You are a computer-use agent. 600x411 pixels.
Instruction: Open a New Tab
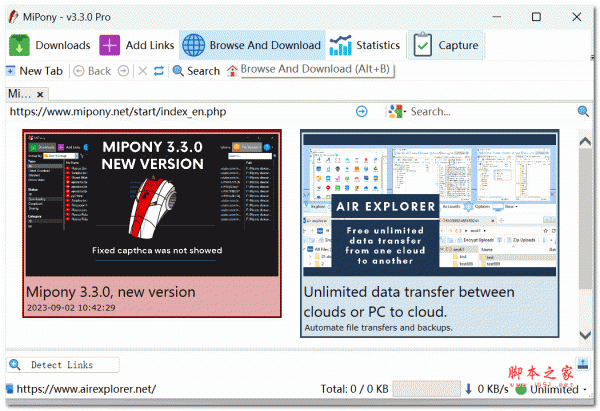(34, 71)
